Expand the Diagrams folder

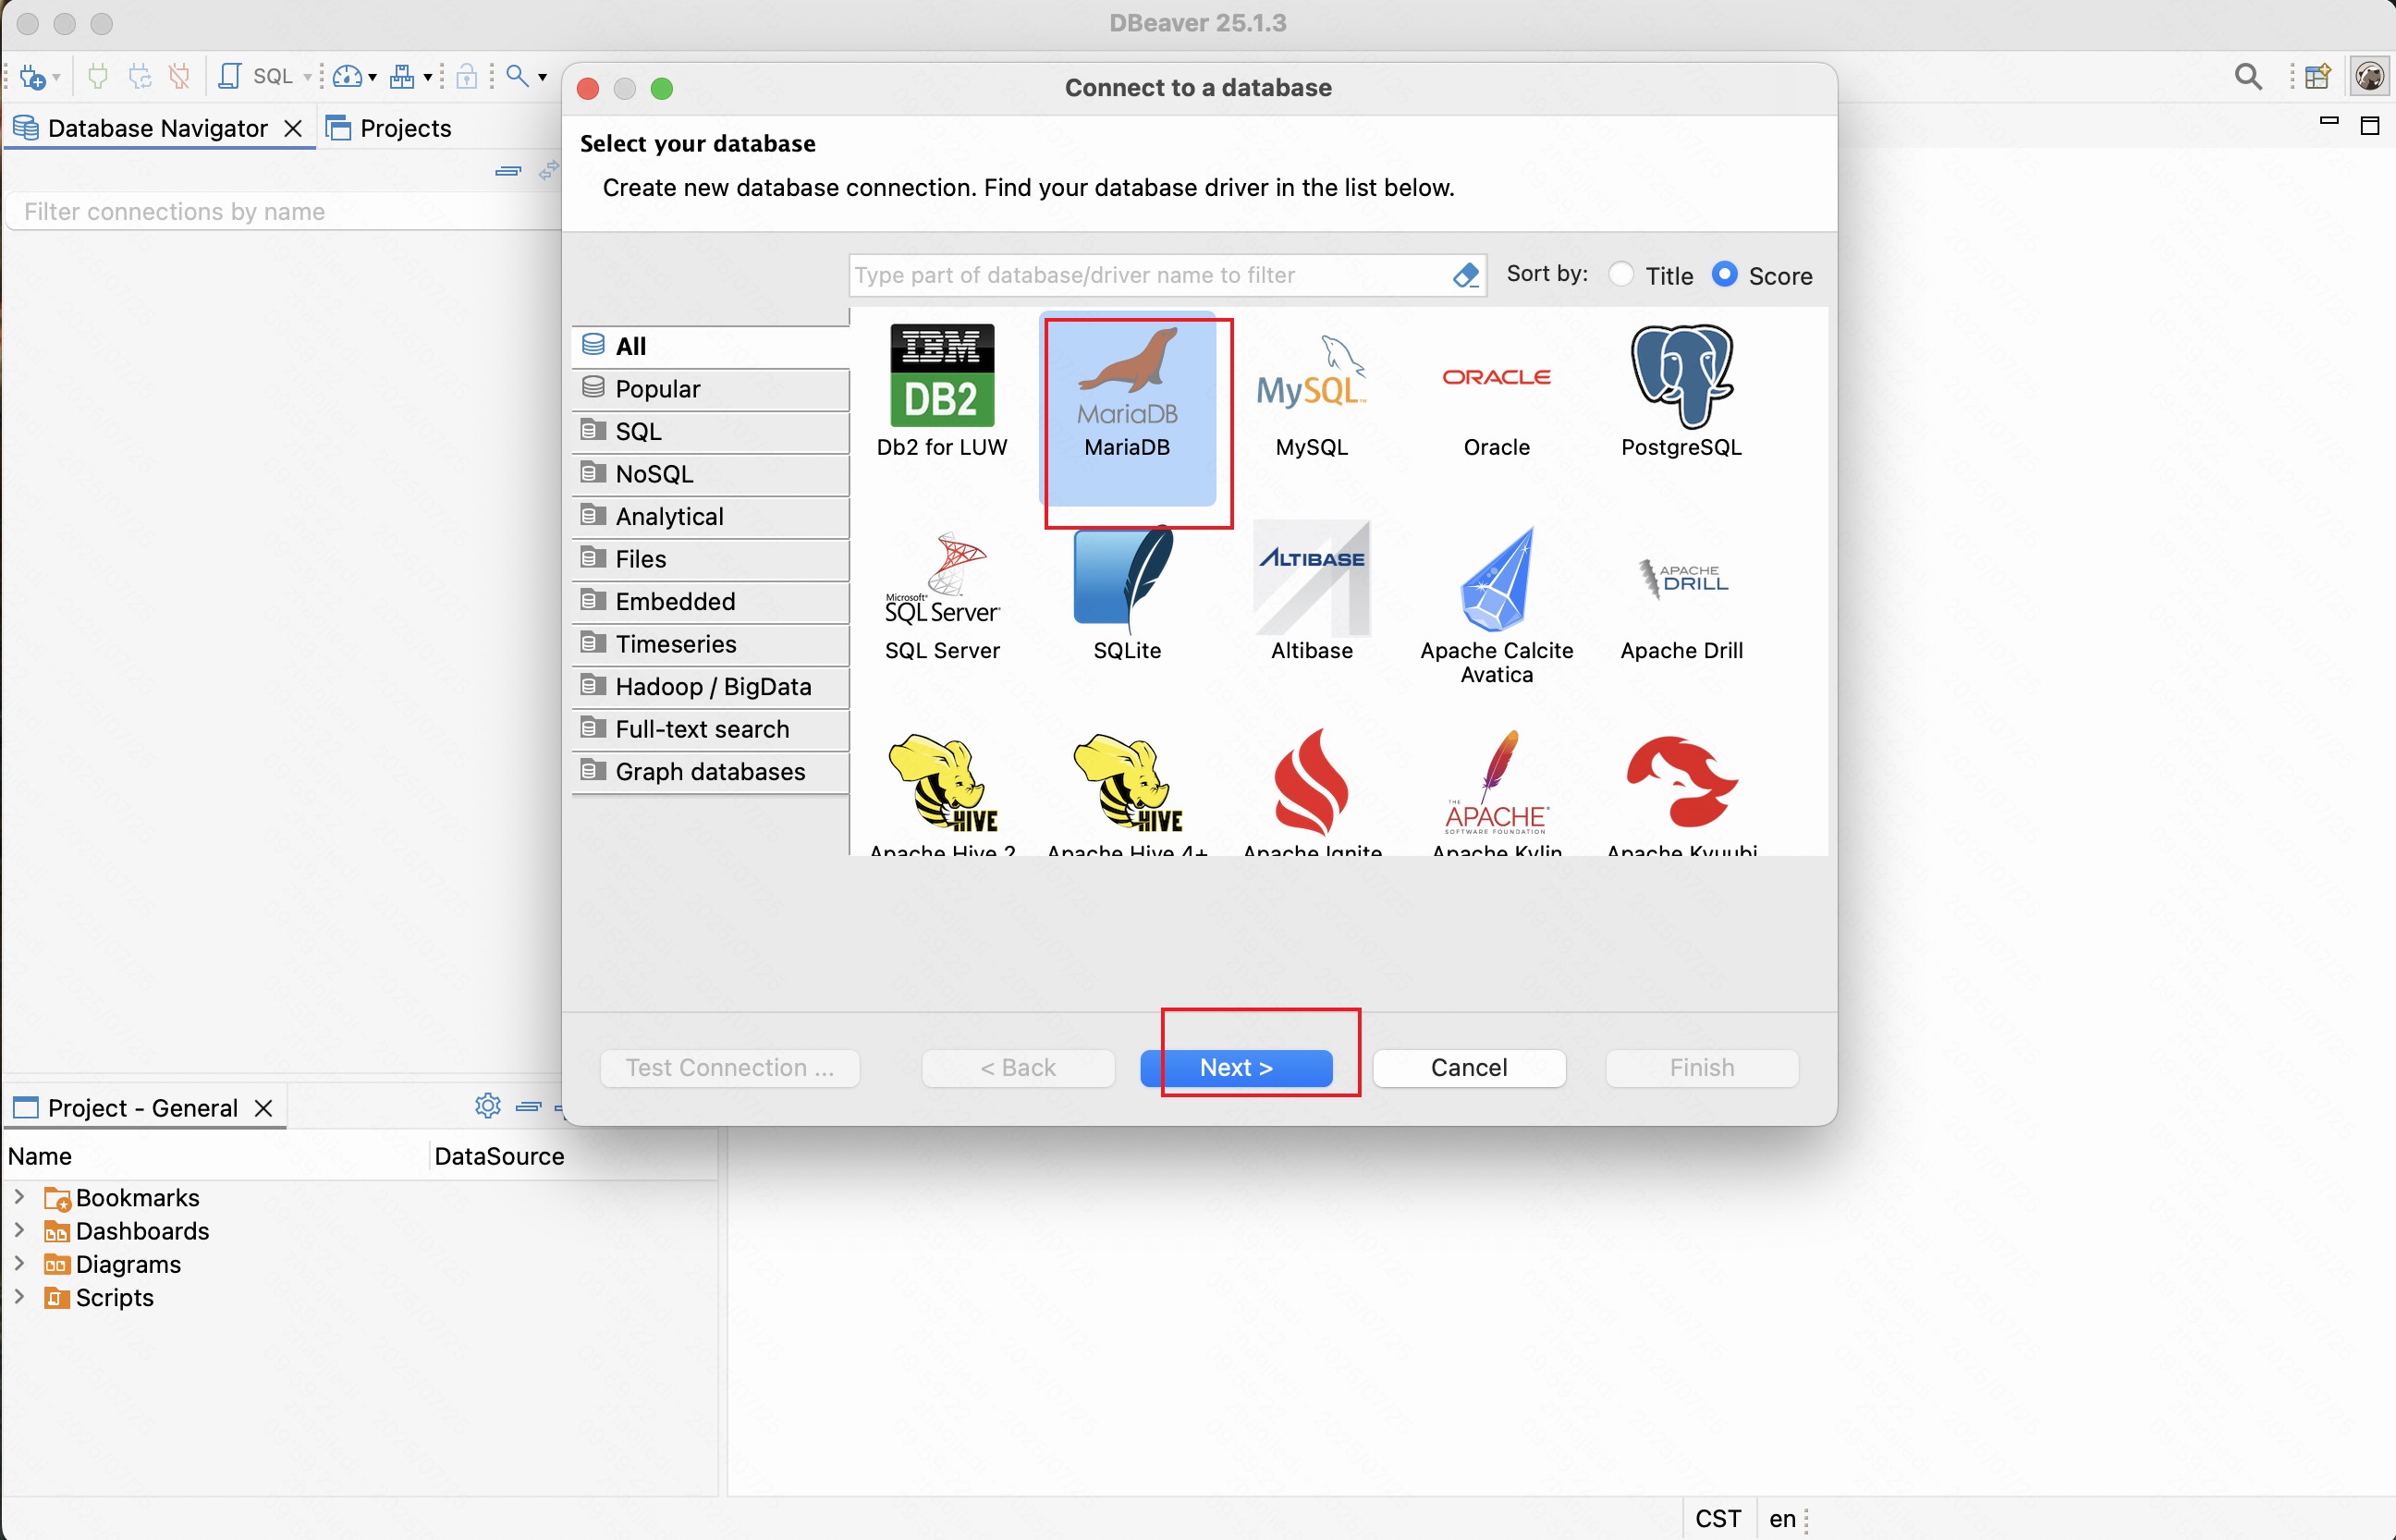coord(19,1263)
